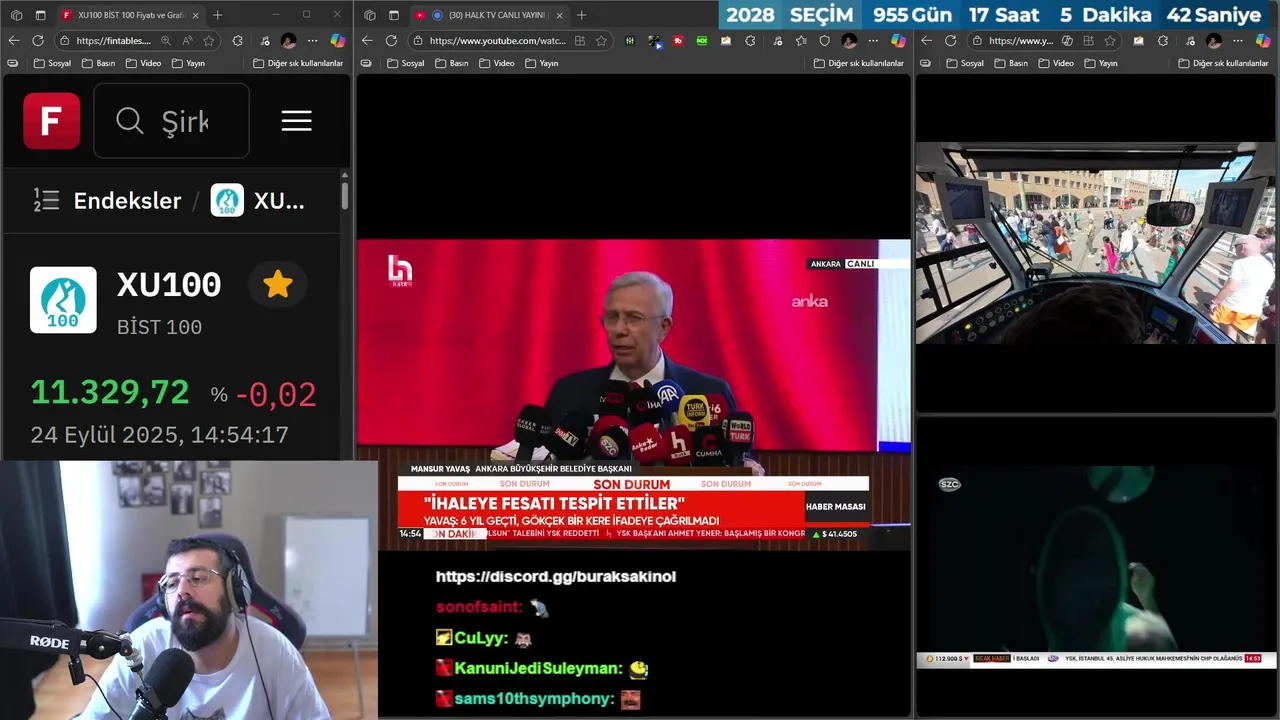Toggle vertical tabs in YouTube window

[394, 15]
